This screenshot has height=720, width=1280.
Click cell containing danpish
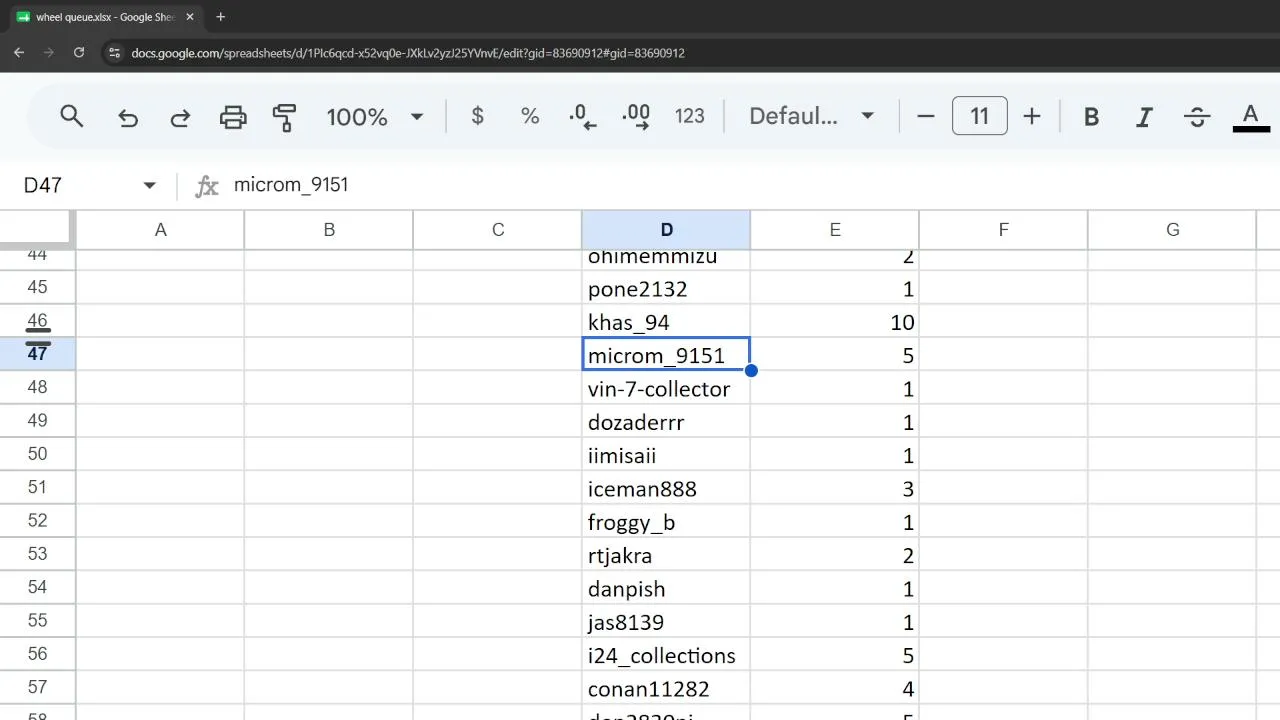(x=666, y=589)
